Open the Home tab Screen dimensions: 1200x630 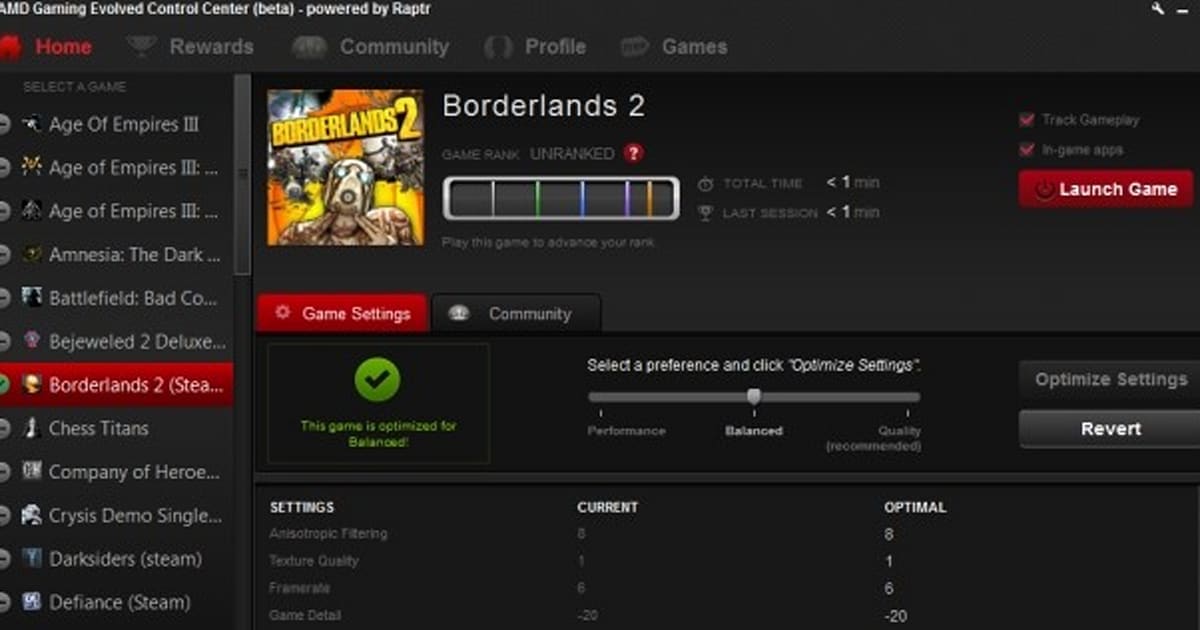47,47
